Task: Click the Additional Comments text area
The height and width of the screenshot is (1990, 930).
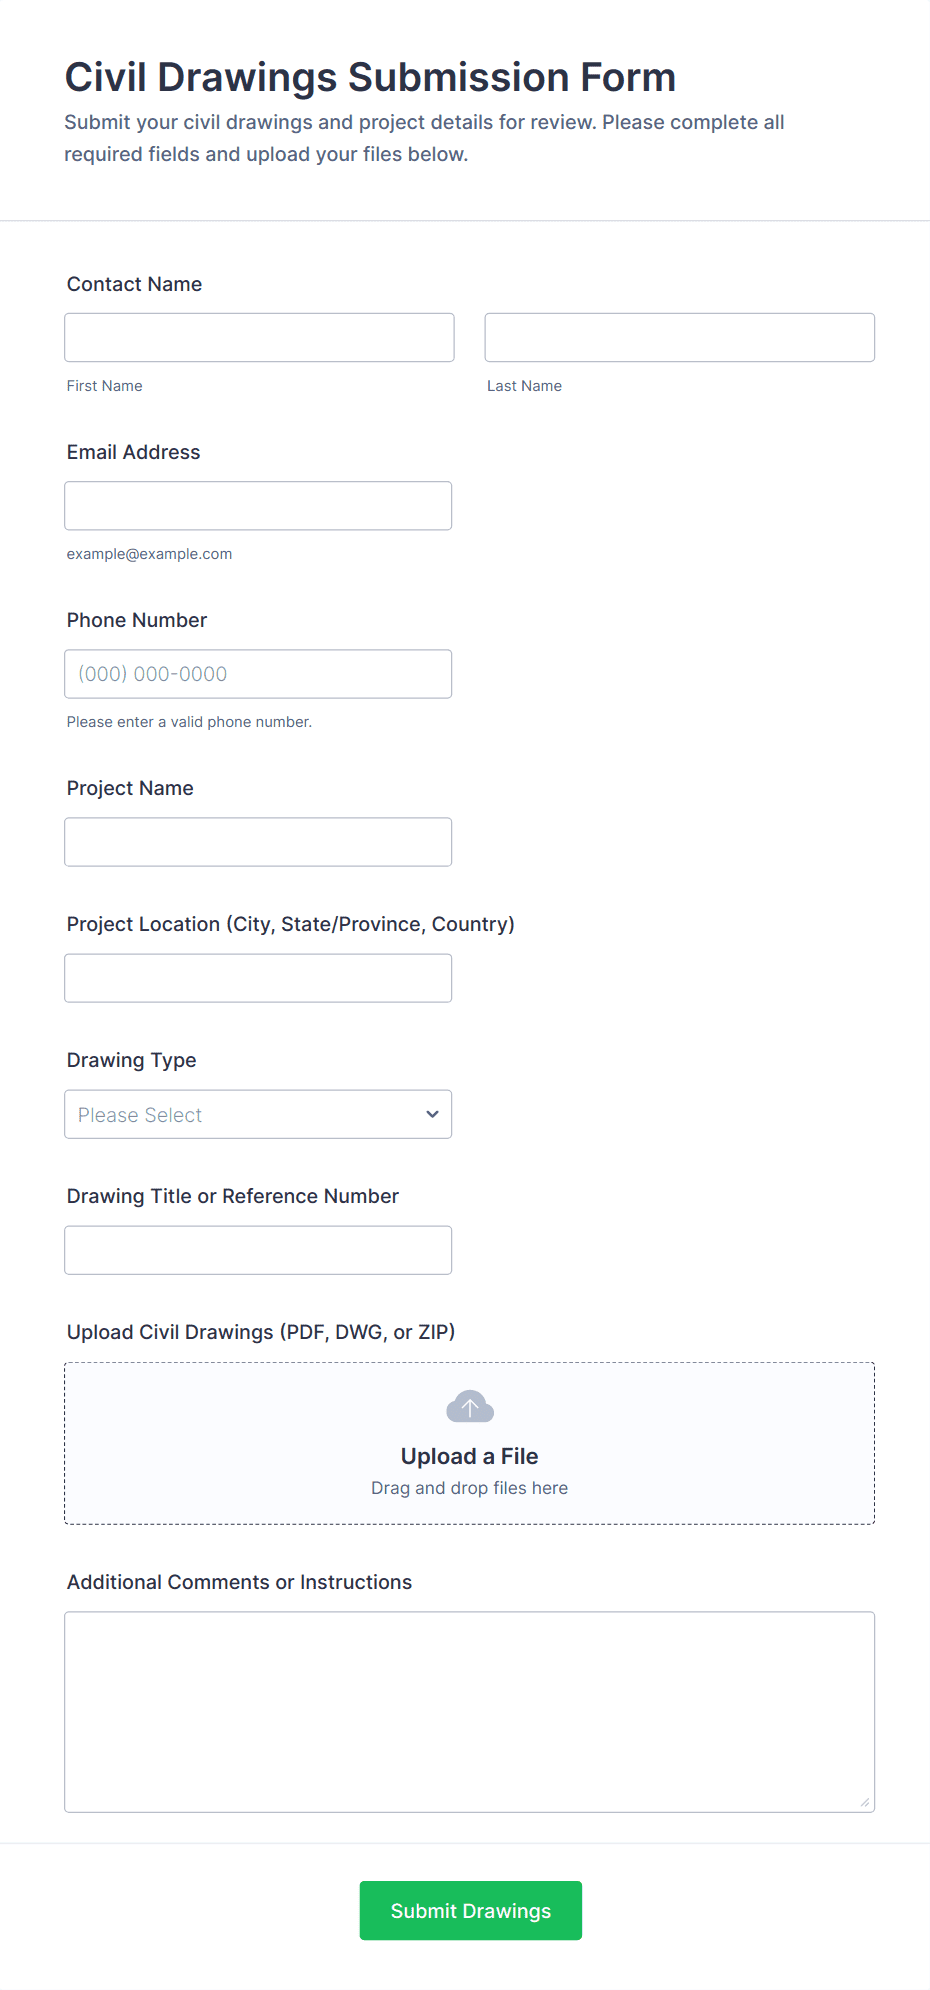Action: point(469,1711)
